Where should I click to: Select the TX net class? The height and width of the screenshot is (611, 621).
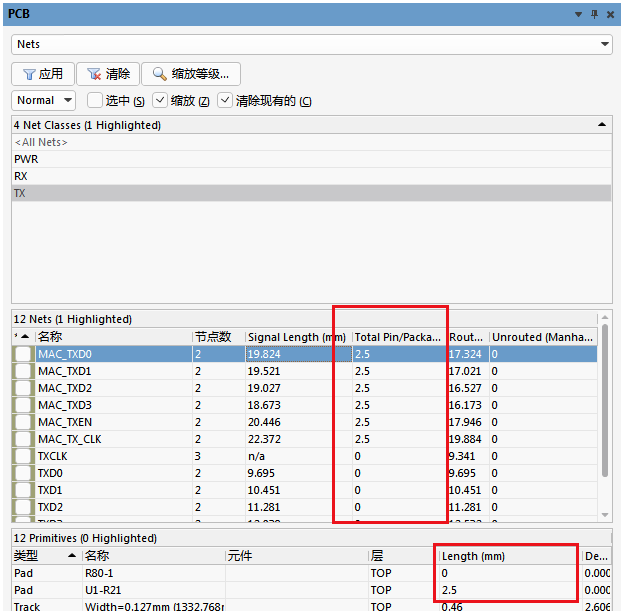click(311, 193)
